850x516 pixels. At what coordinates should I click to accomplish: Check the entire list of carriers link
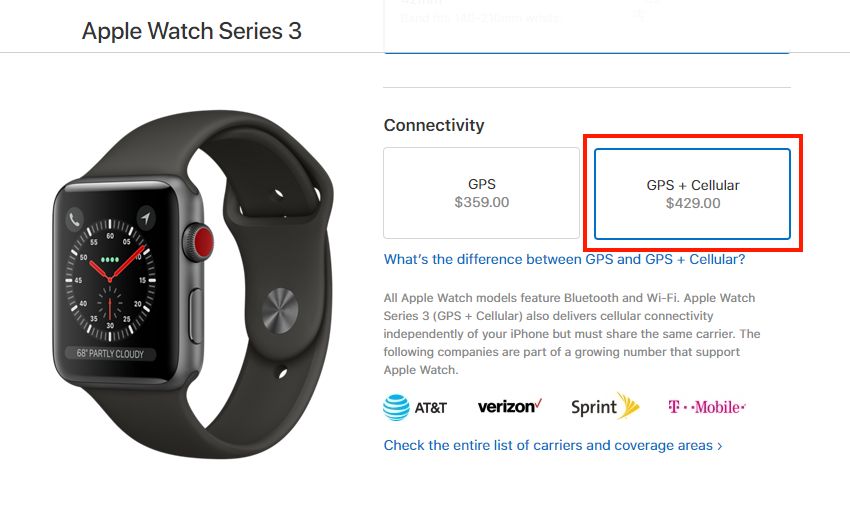coord(548,446)
